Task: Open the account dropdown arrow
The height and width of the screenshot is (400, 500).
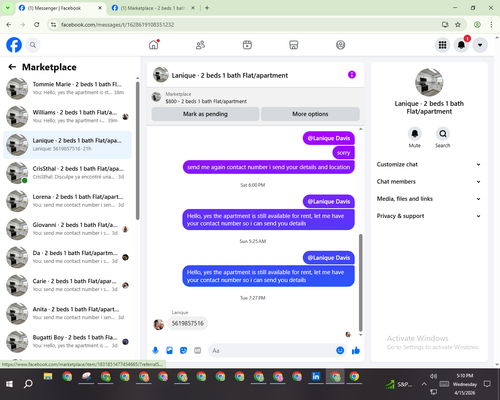Action: [480, 45]
